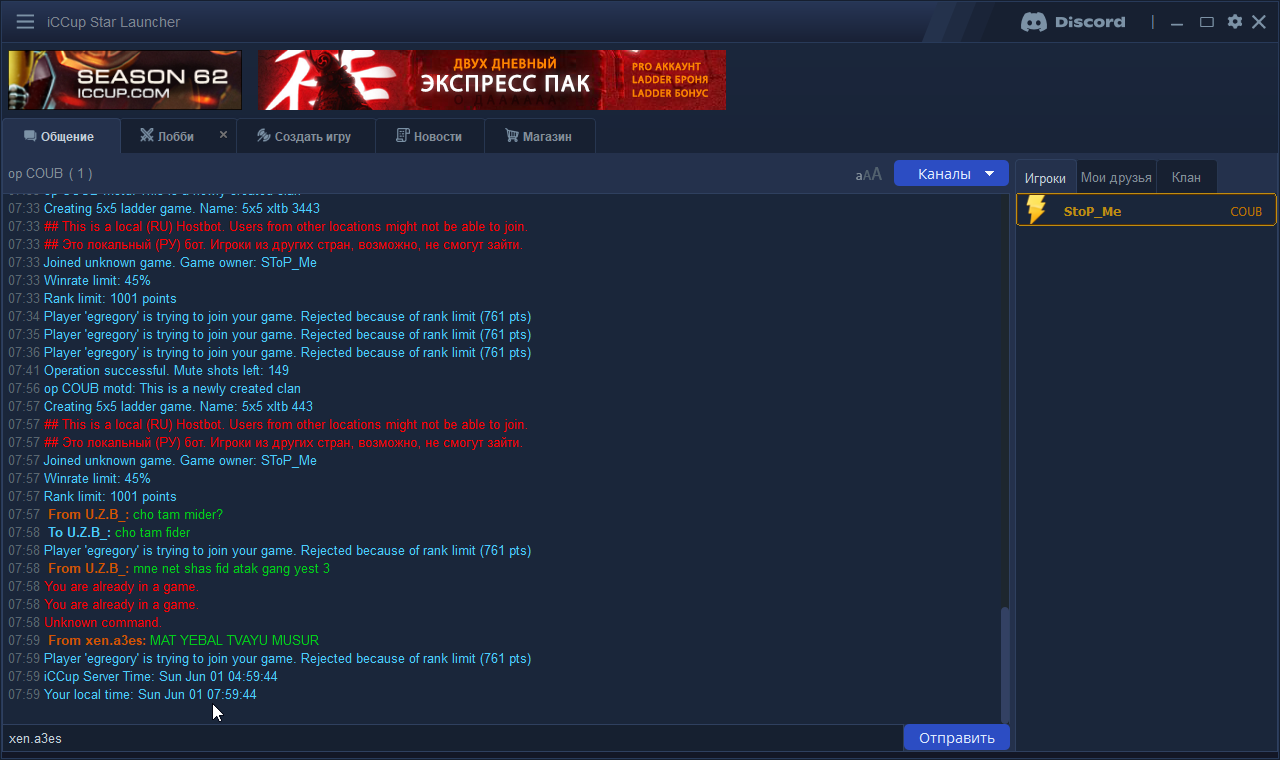Focus the chat message input field

452,738
